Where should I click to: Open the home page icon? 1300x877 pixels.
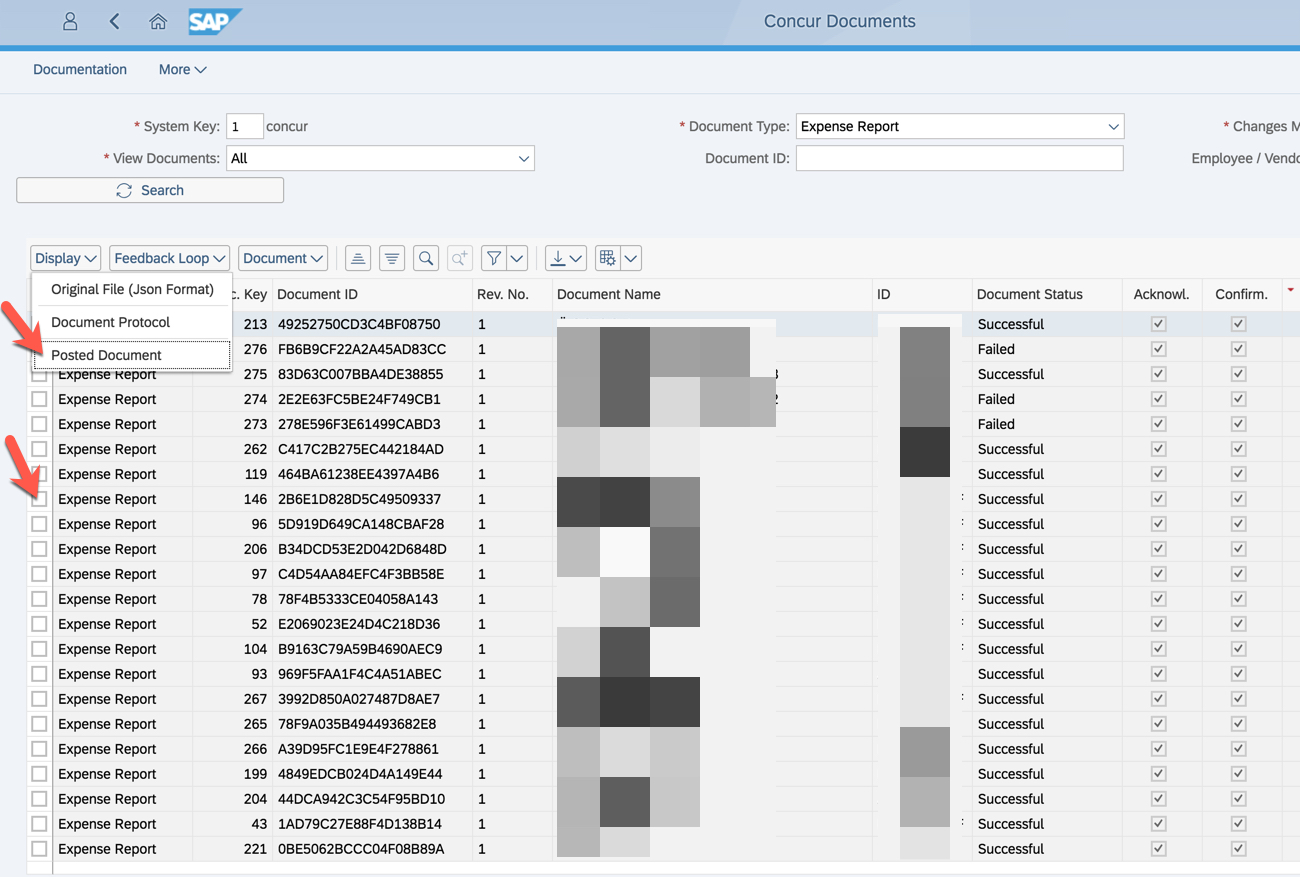click(158, 21)
